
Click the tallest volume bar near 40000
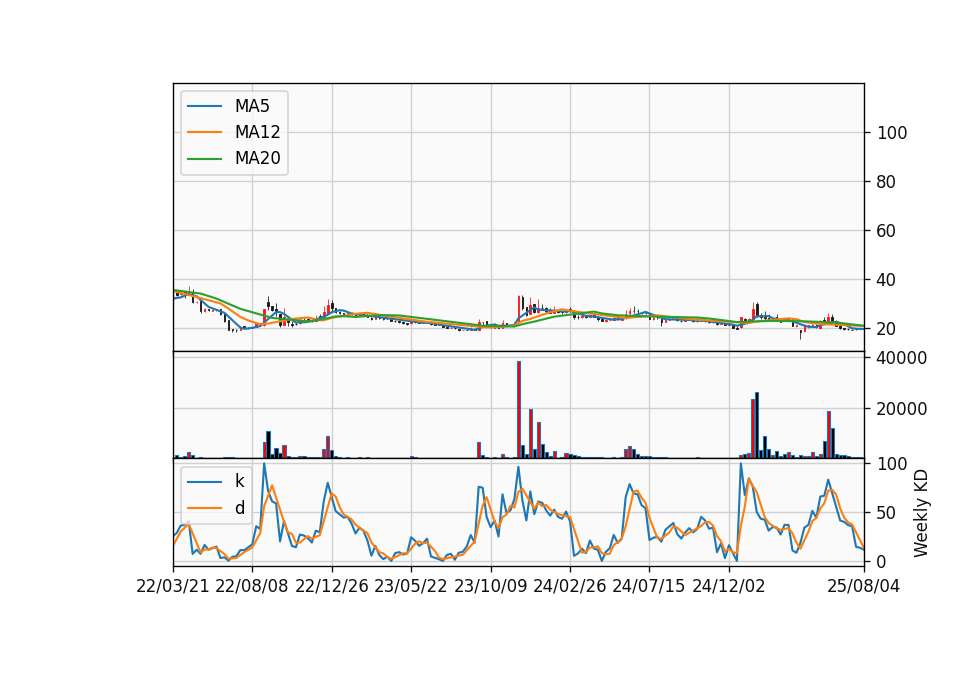(519, 410)
